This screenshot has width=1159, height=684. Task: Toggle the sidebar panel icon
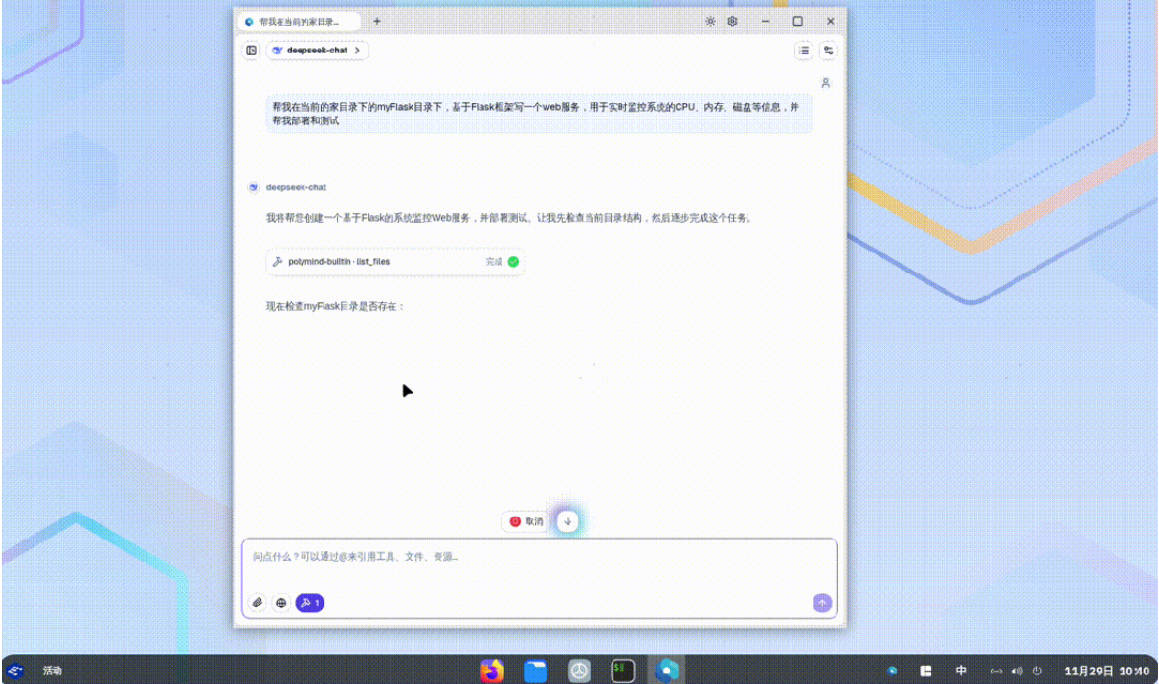(251, 50)
